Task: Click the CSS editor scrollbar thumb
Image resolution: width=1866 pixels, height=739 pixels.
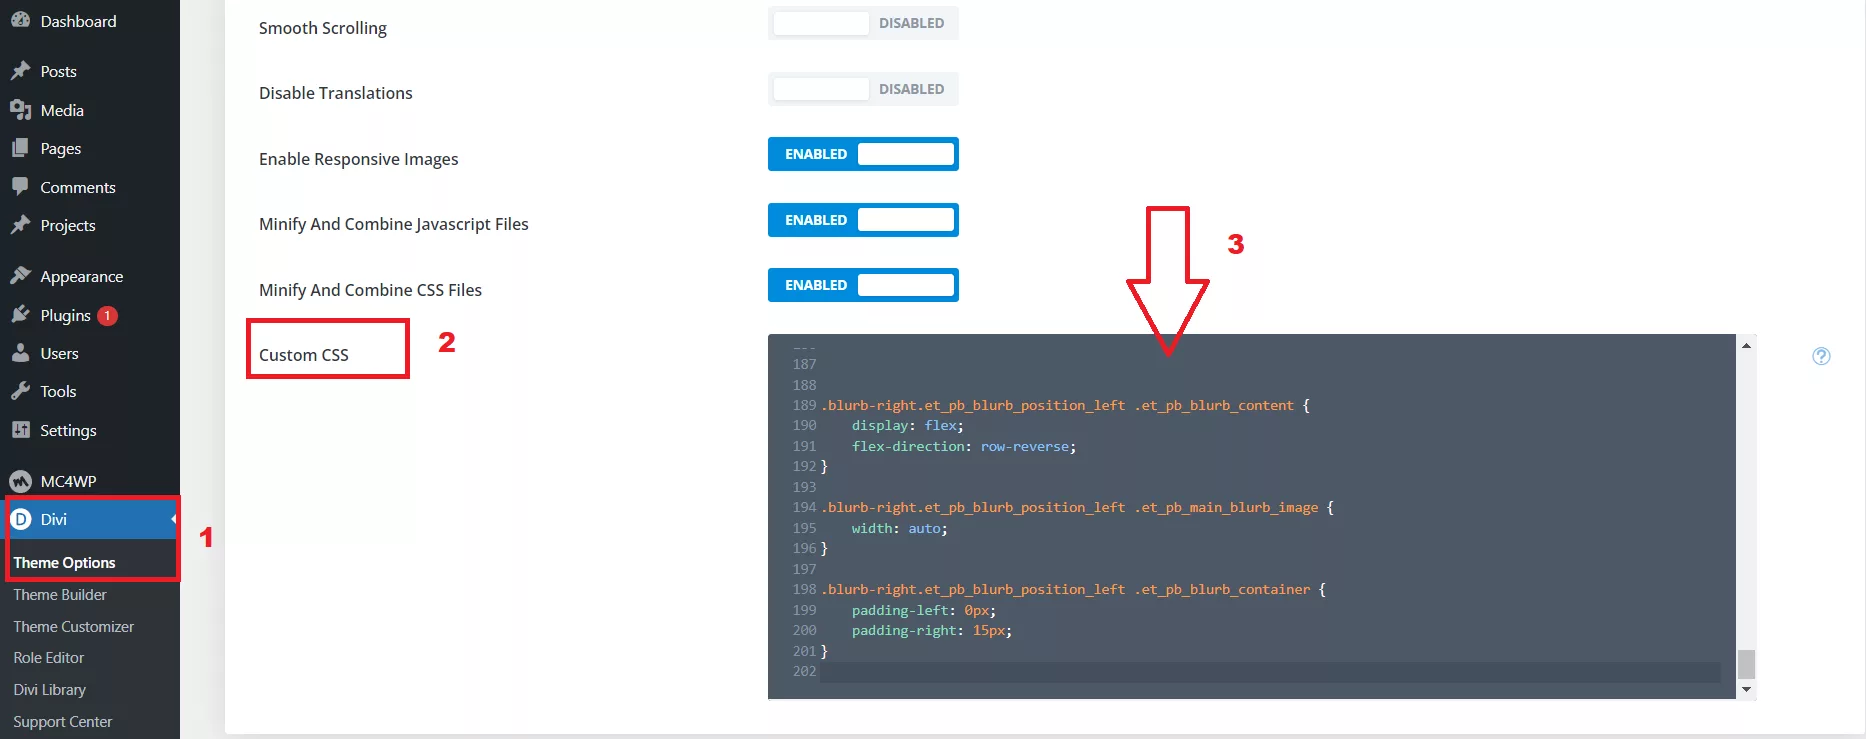Action: [1746, 664]
